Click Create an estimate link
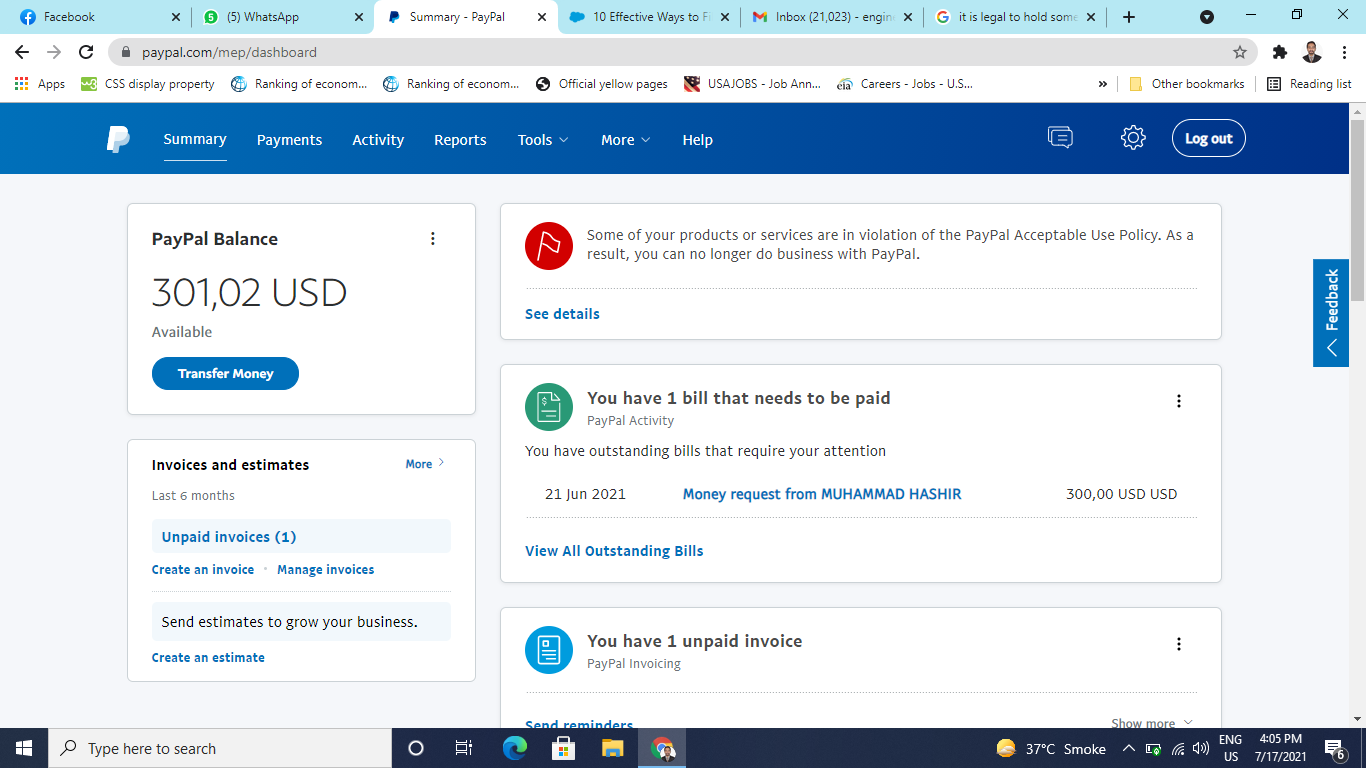The width and height of the screenshot is (1366, 768). point(208,657)
